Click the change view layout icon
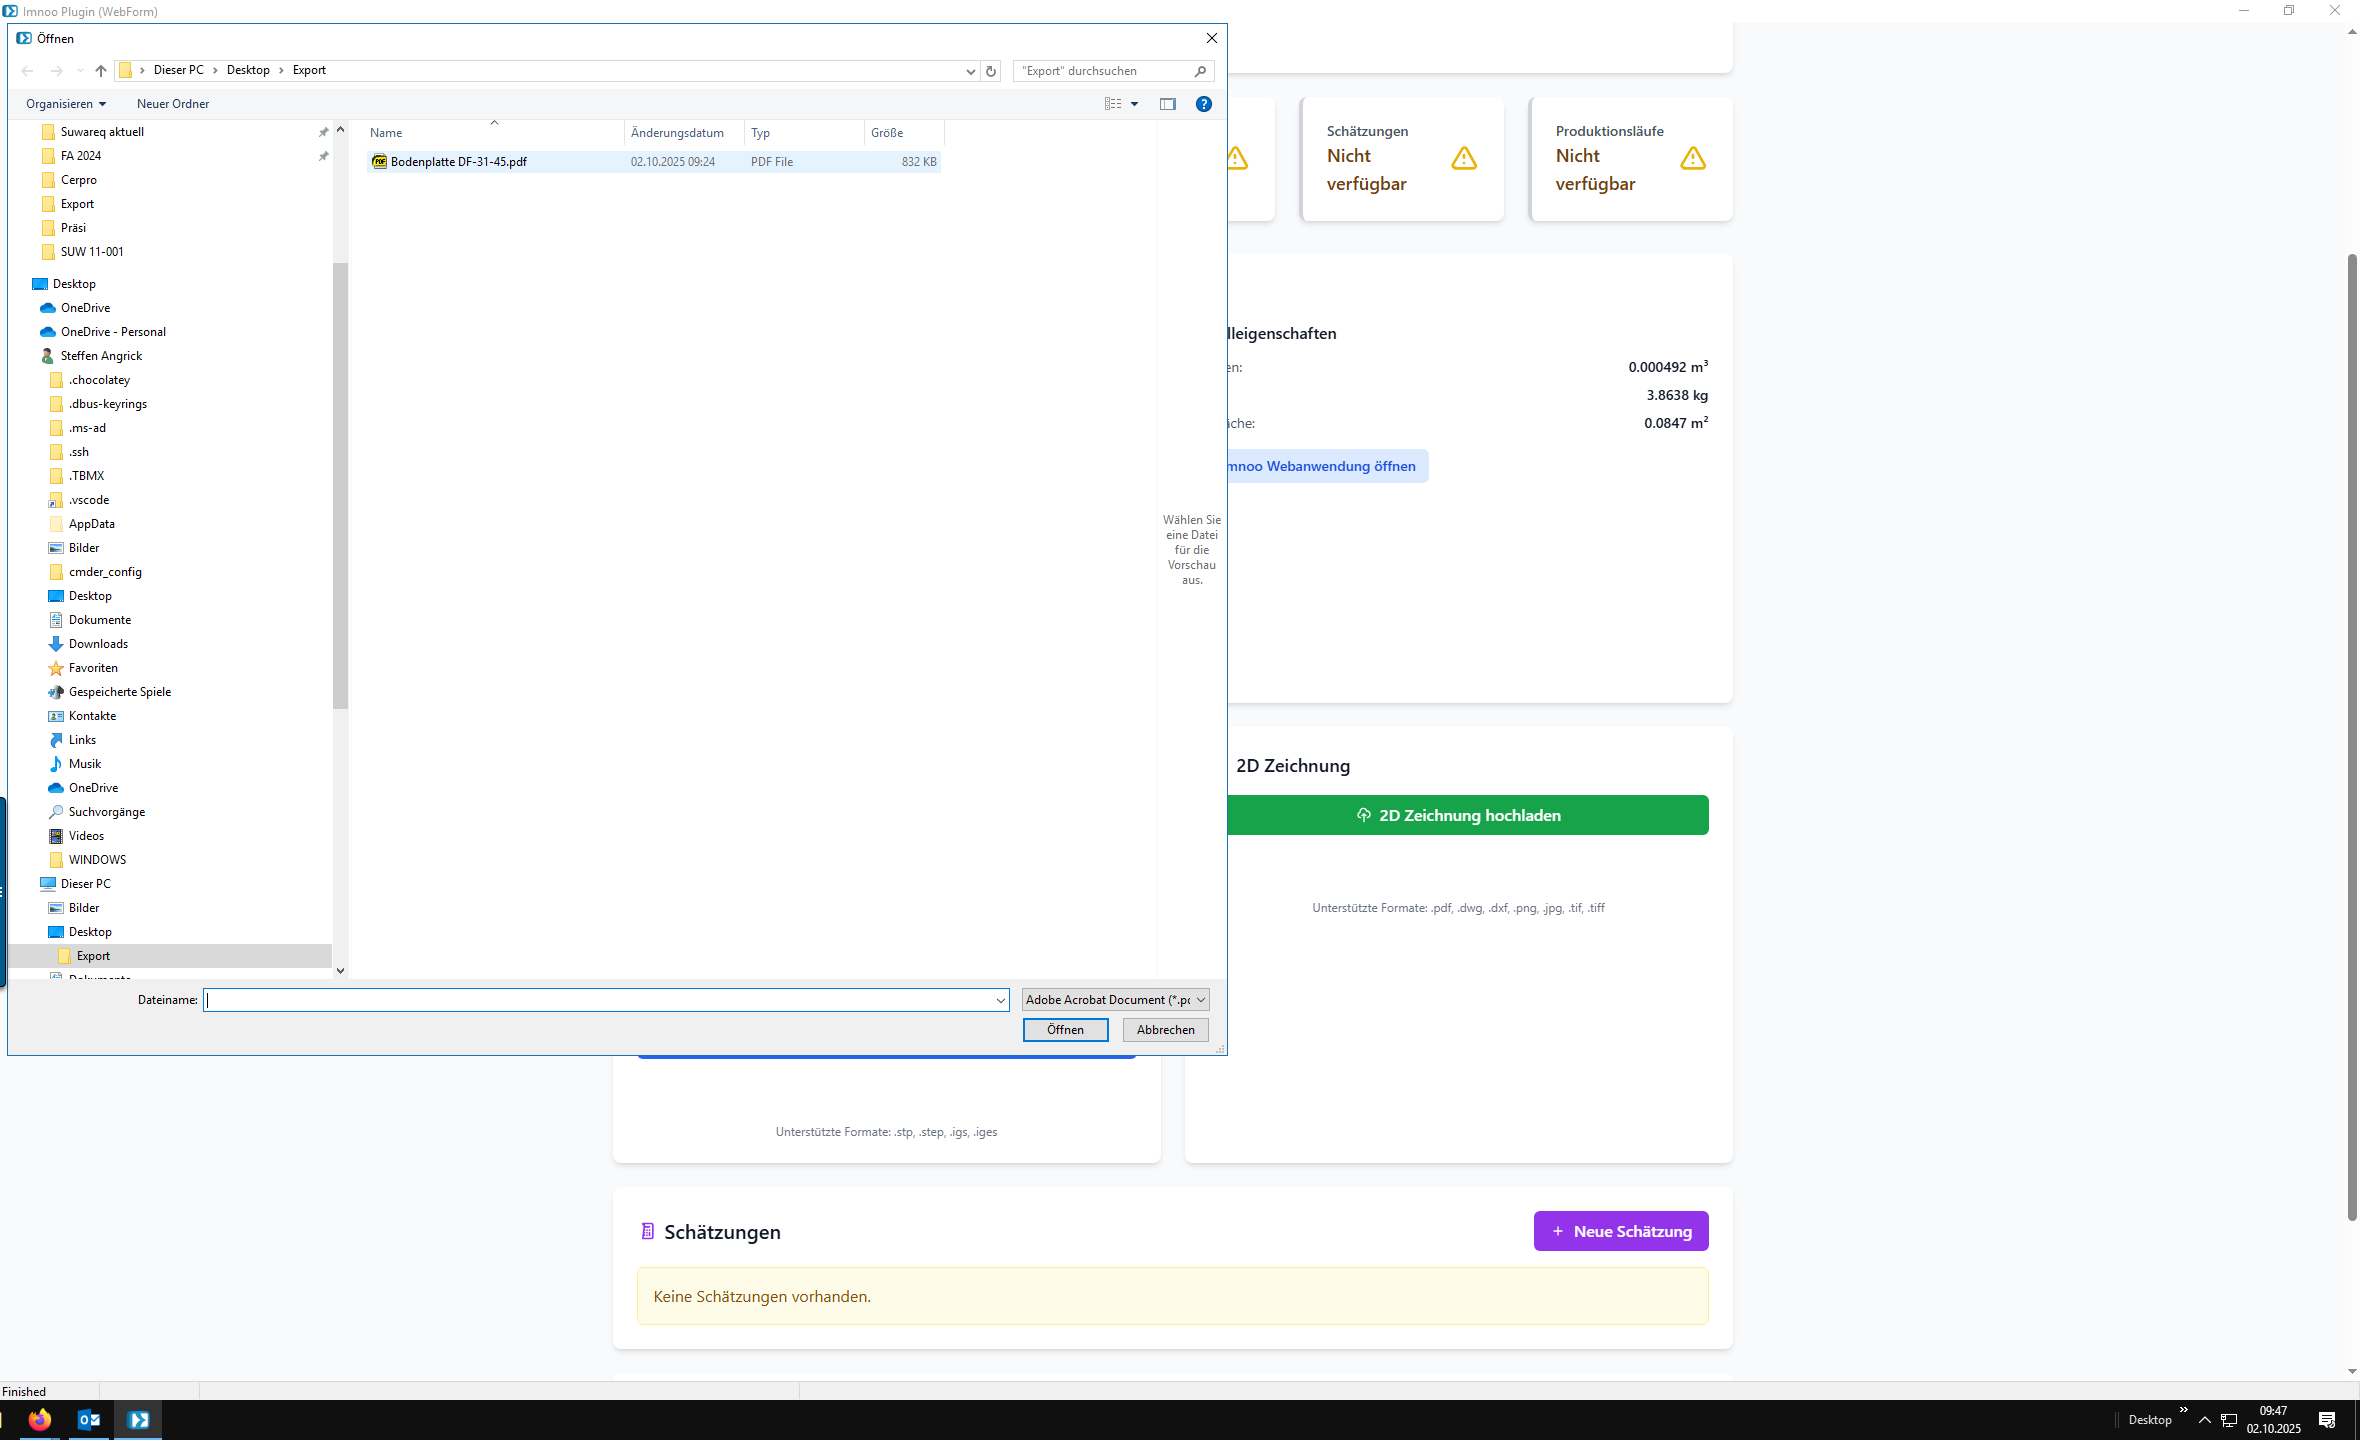The image size is (2360, 1440). click(1113, 104)
